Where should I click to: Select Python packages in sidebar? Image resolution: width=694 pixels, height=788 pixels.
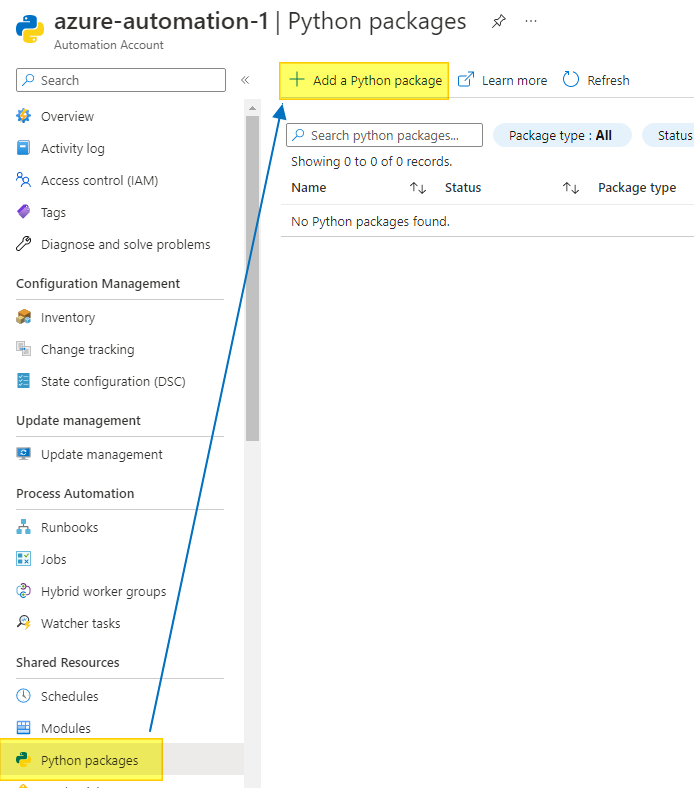click(x=89, y=760)
